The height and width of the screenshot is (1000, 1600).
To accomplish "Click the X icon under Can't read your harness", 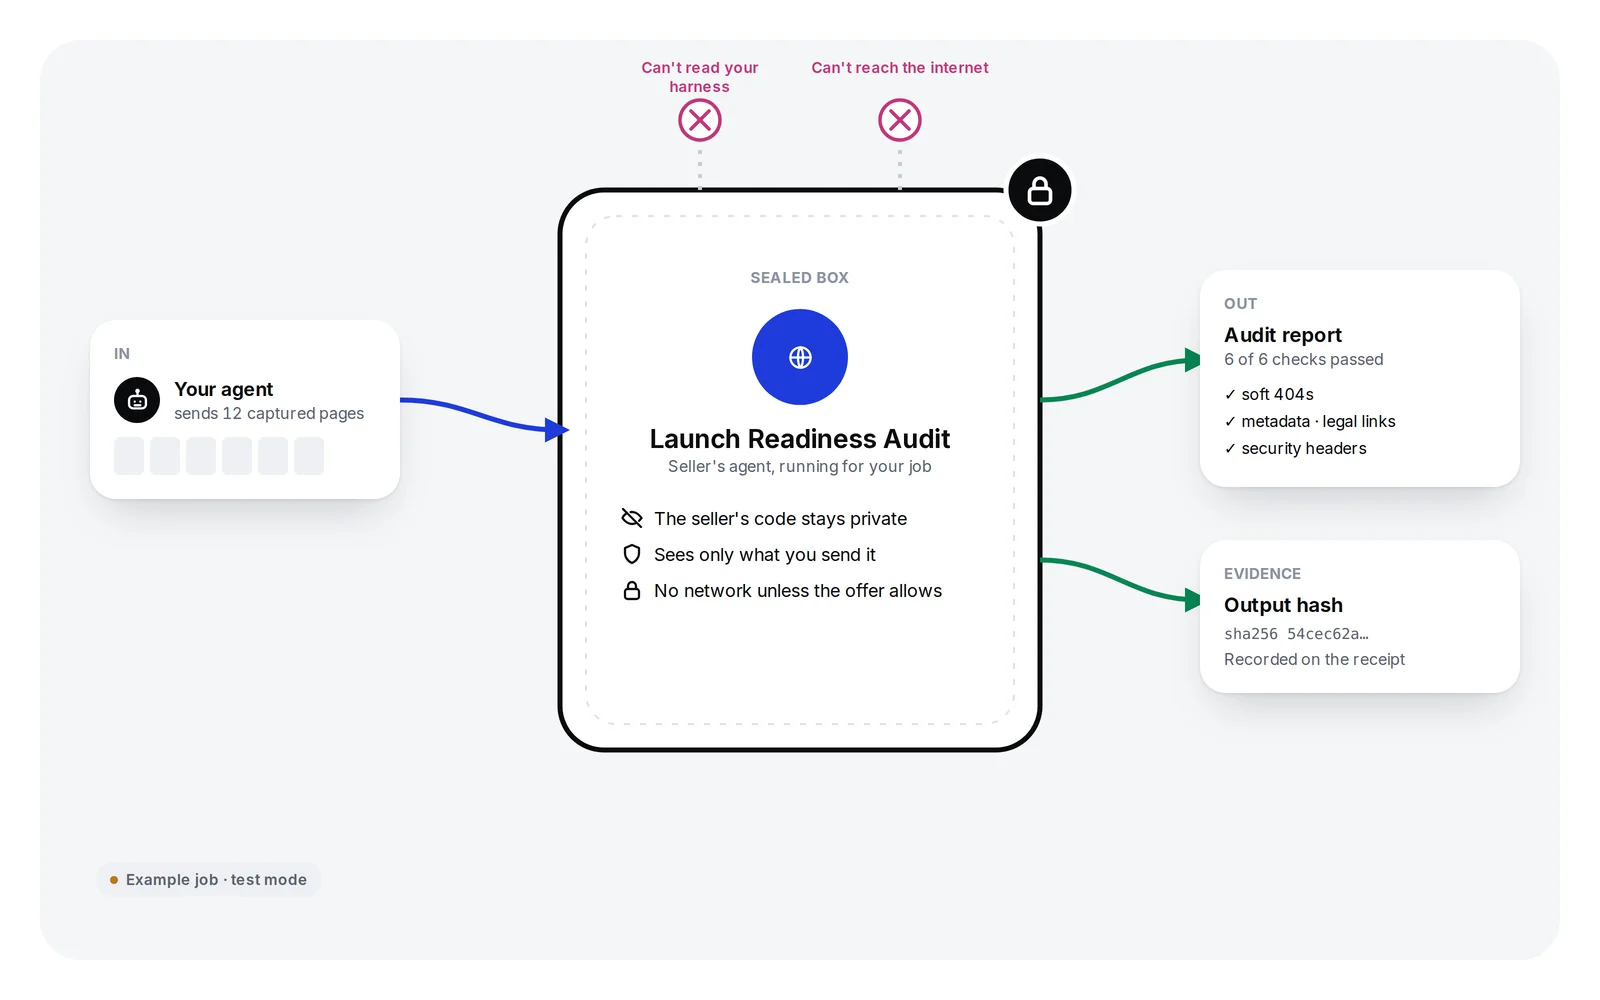I will 700,120.
